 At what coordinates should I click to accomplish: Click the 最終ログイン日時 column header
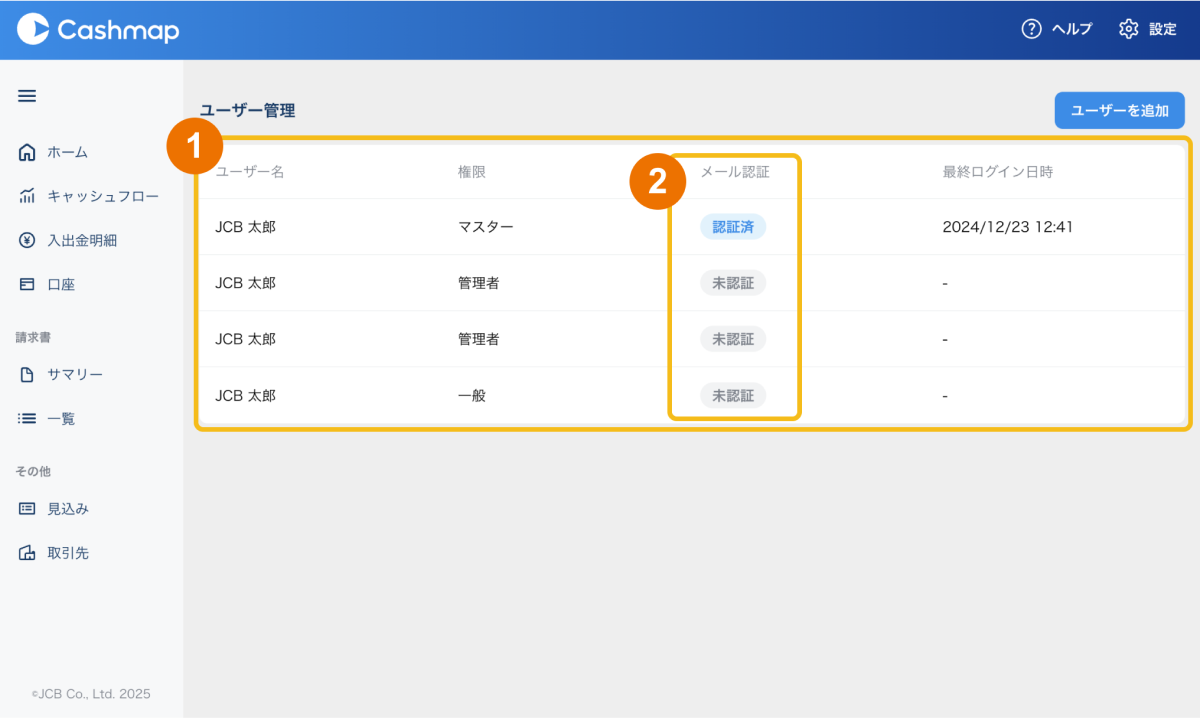pos(997,172)
